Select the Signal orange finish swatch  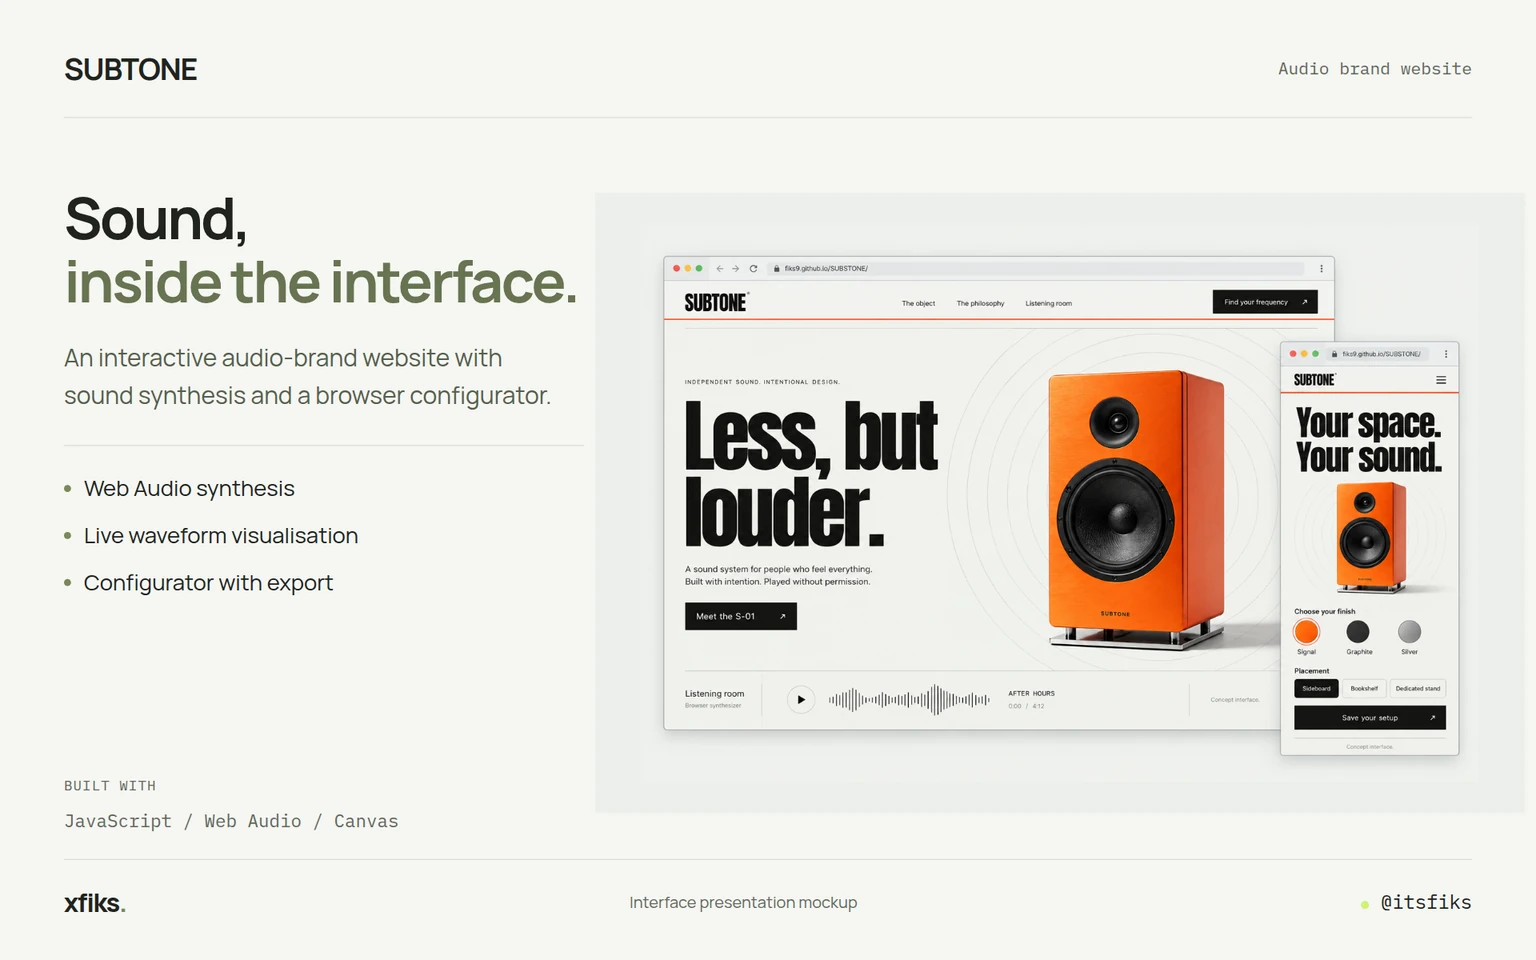click(x=1306, y=632)
